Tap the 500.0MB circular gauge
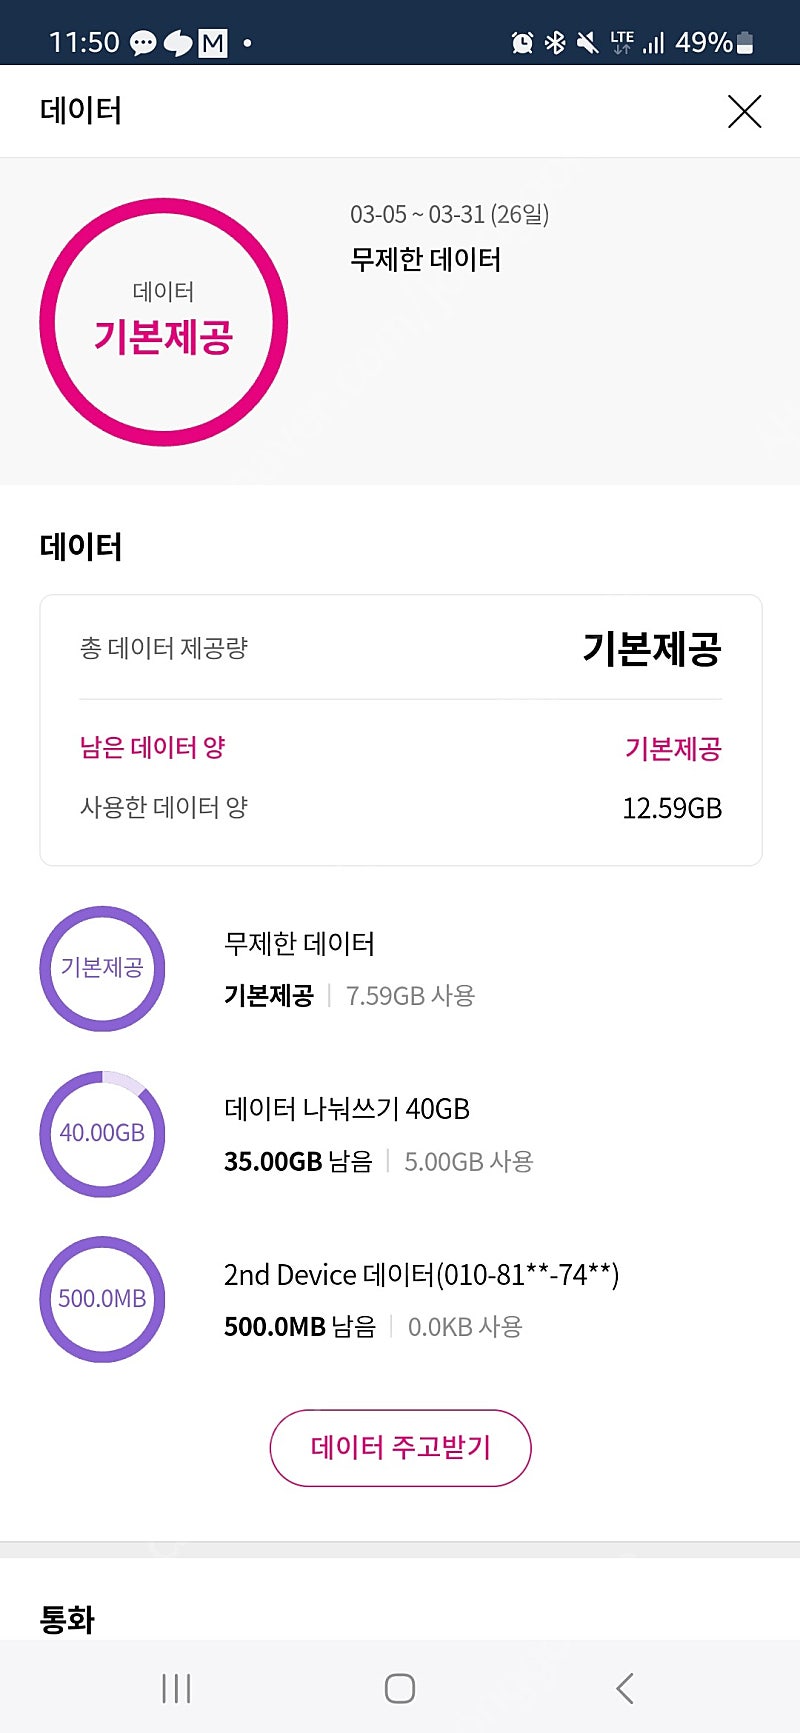The height and width of the screenshot is (1733, 800). [102, 1299]
